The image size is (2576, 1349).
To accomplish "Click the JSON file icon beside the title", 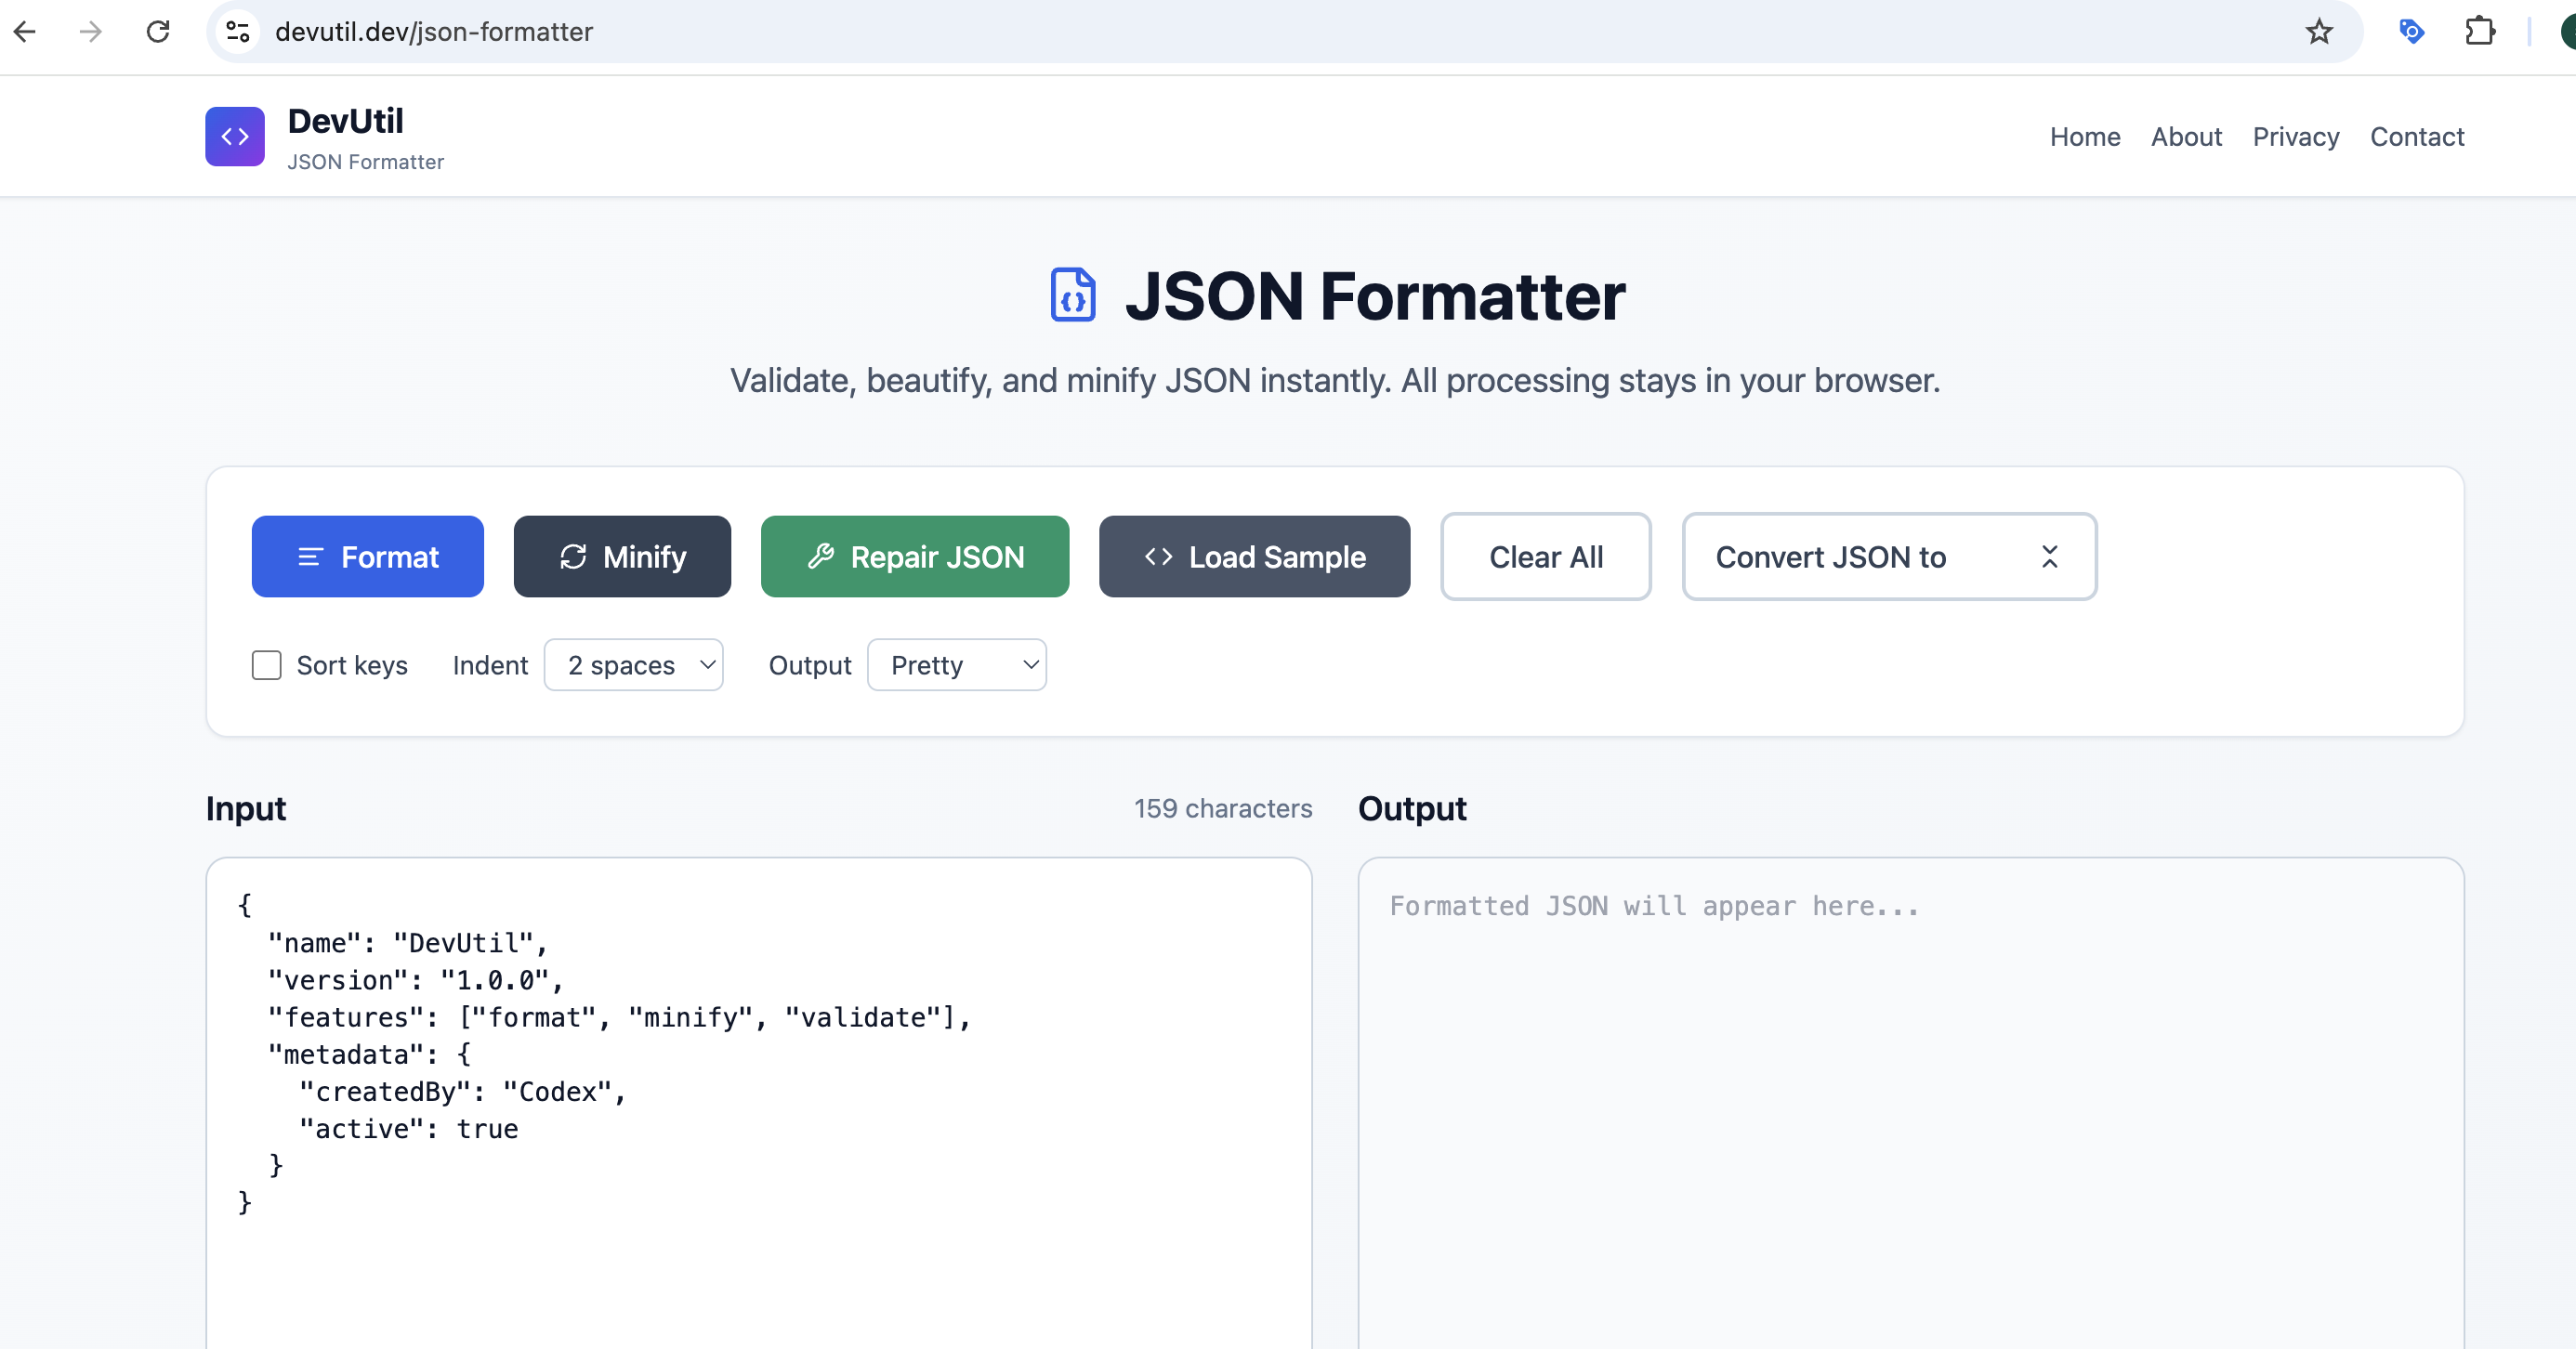I will [1072, 295].
